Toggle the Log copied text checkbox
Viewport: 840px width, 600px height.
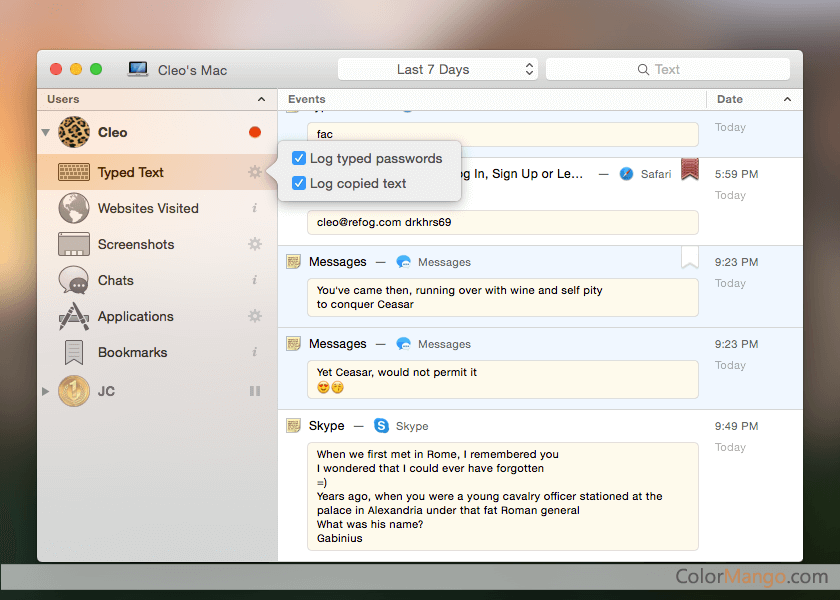coord(299,183)
